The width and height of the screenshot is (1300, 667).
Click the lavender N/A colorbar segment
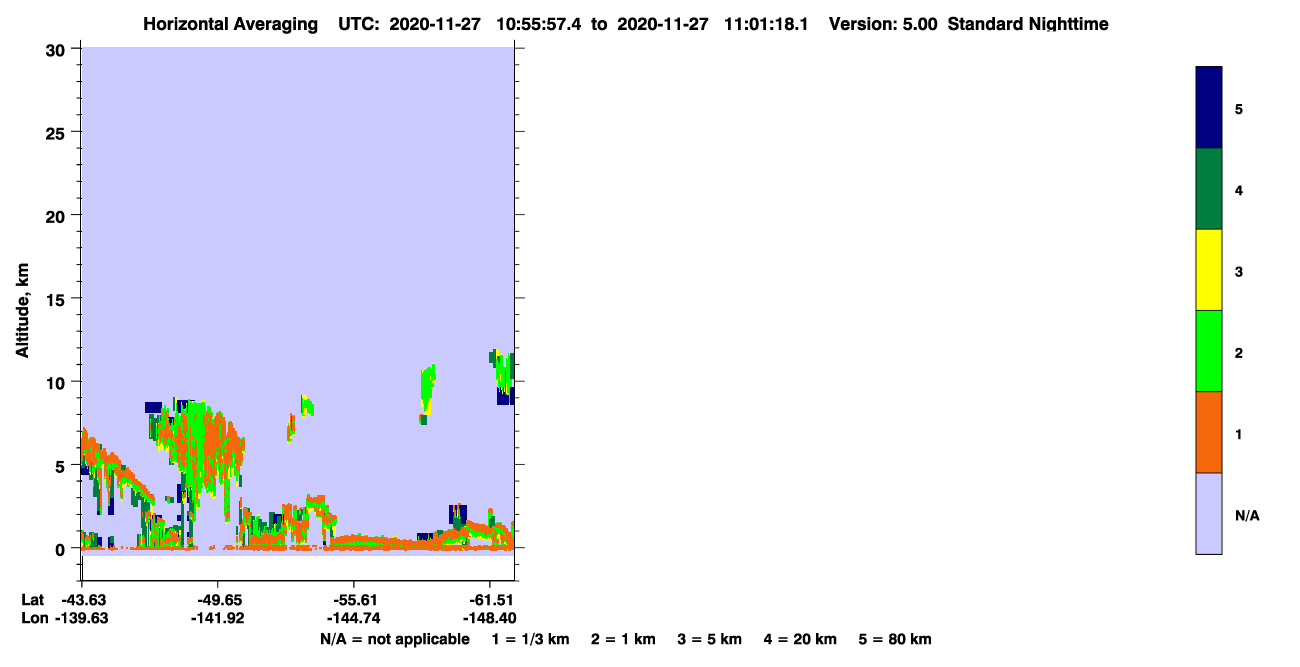point(1209,513)
